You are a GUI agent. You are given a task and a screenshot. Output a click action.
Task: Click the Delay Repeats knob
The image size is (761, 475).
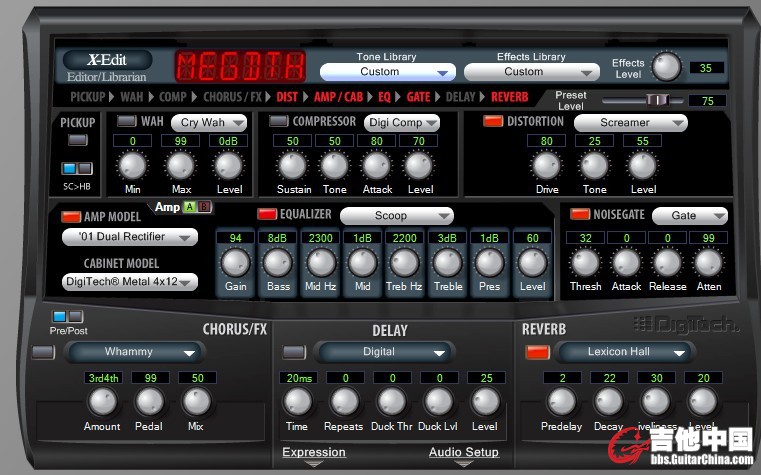tap(345, 402)
